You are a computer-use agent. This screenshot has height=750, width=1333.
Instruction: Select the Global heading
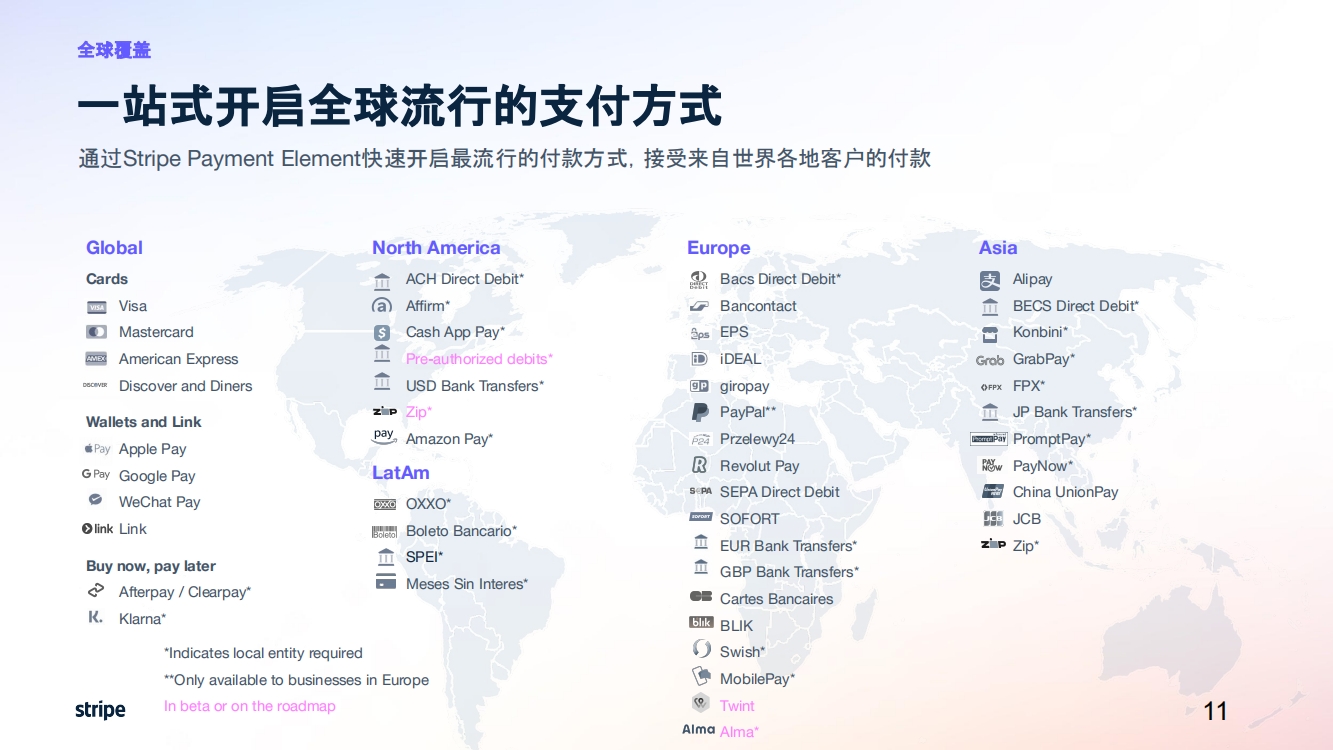(x=114, y=248)
